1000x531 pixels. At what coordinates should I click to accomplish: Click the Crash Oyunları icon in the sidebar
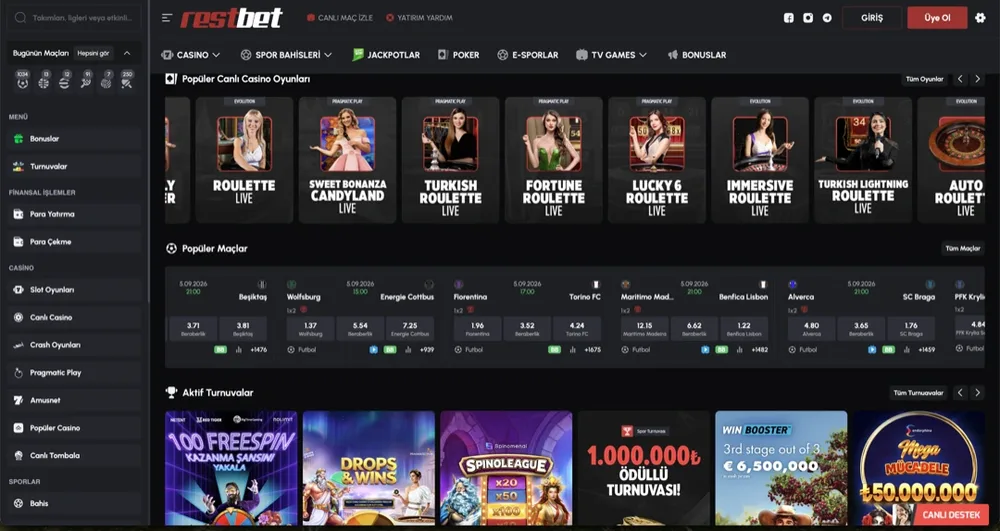click(18, 345)
